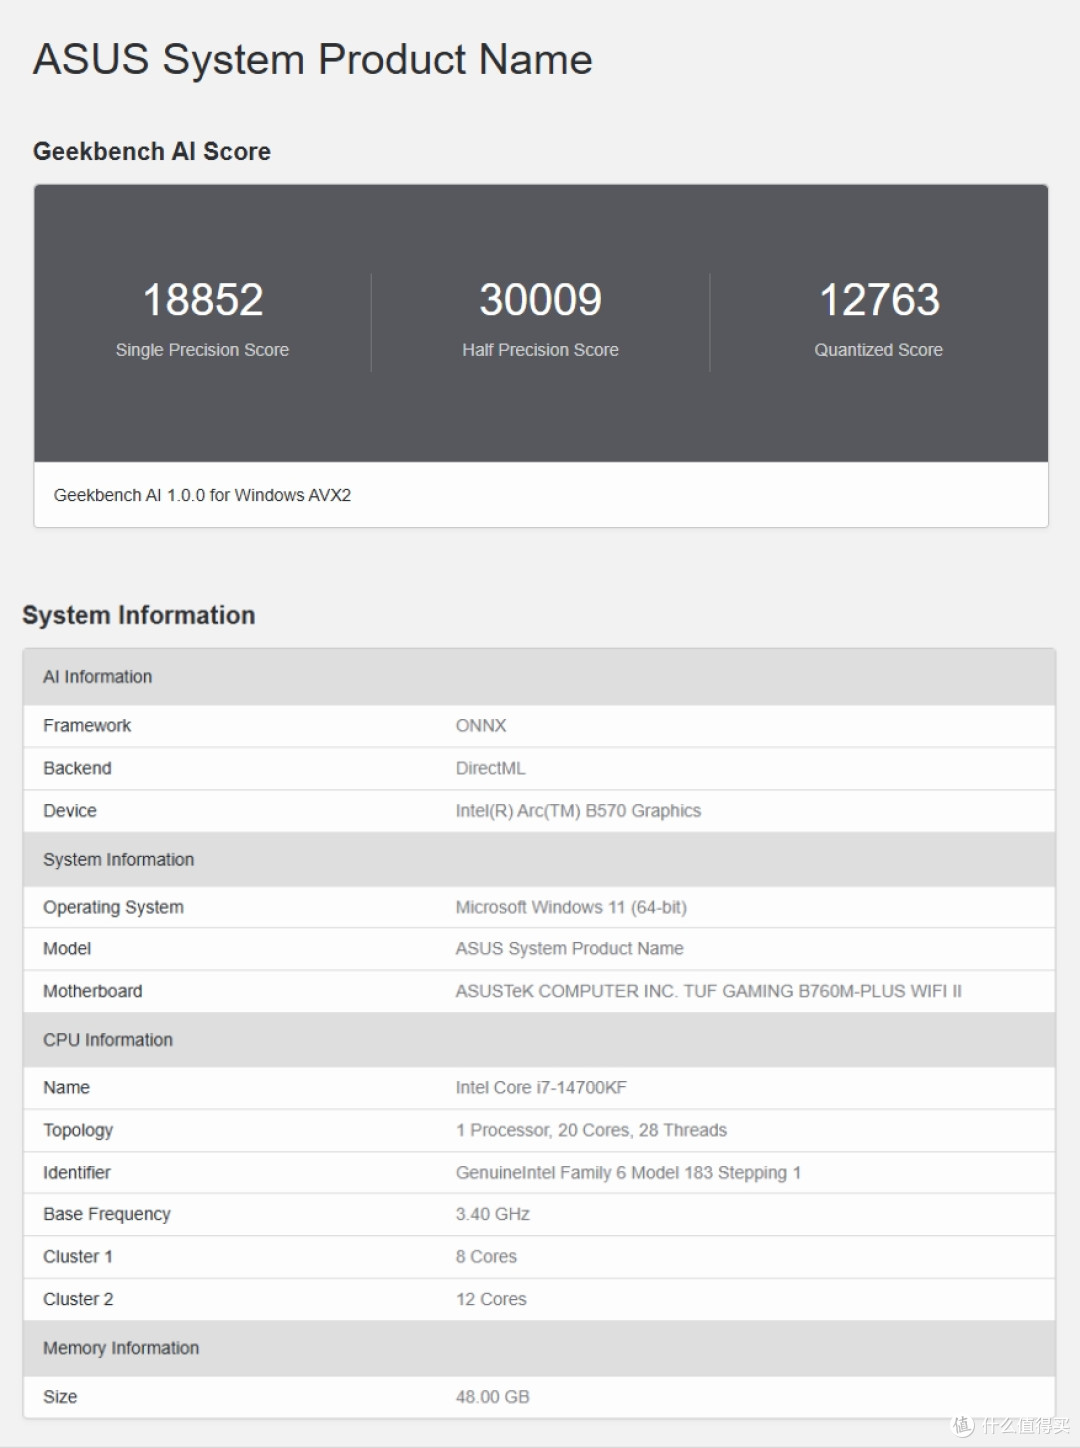Viewport: 1080px width, 1448px height.
Task: Select the Single Precision Score value 18852
Action: click(x=203, y=299)
